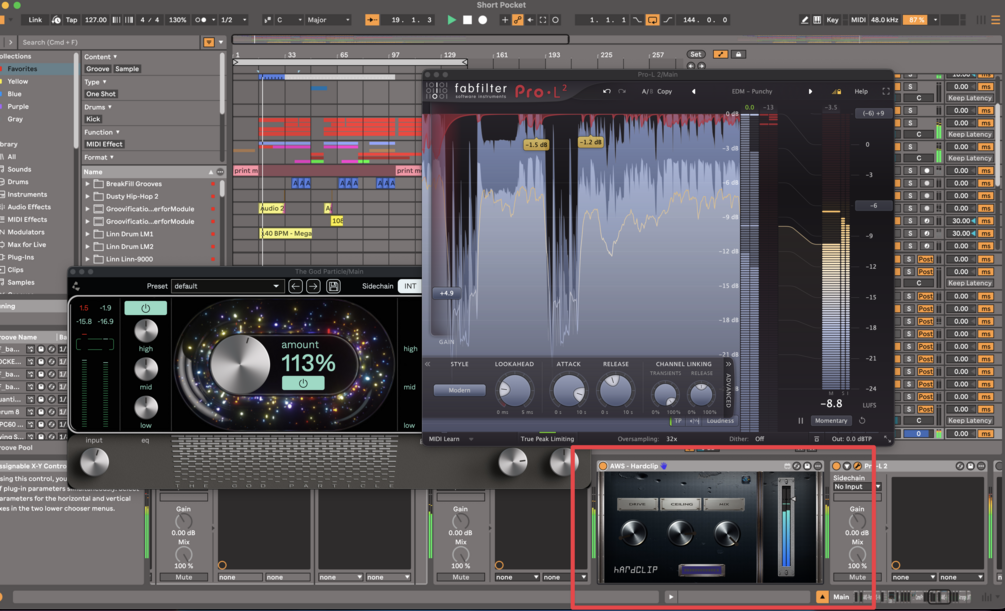Screen dimensions: 1005x611
Task: Click The God Particle previous preset arrow
Action: click(x=295, y=286)
